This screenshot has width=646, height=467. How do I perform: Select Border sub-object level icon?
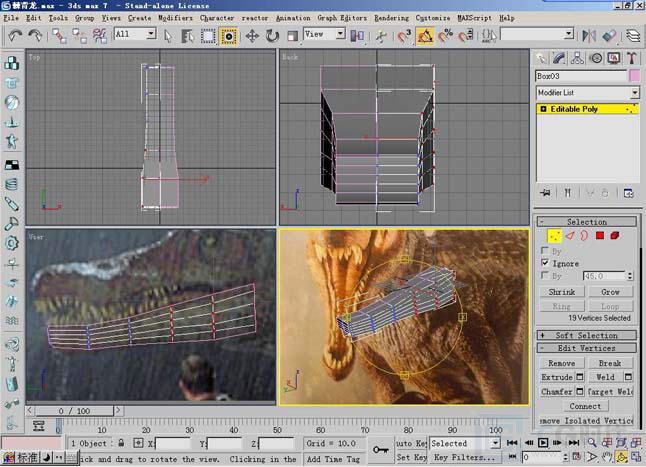coord(585,236)
